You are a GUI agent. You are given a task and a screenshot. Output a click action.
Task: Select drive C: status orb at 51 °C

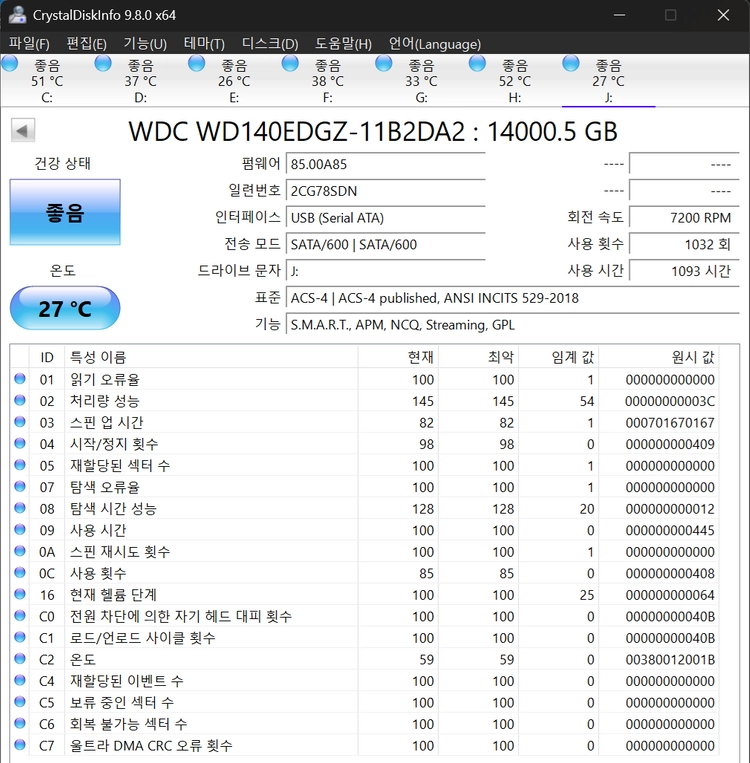pyautogui.click(x=9, y=64)
